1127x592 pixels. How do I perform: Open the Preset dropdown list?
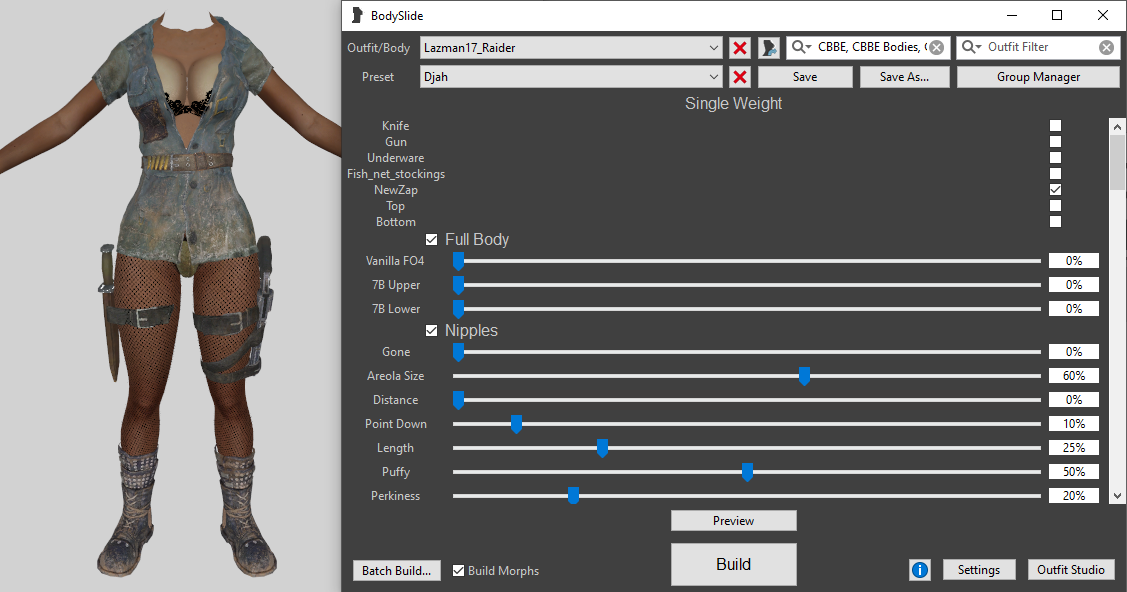[x=571, y=77]
